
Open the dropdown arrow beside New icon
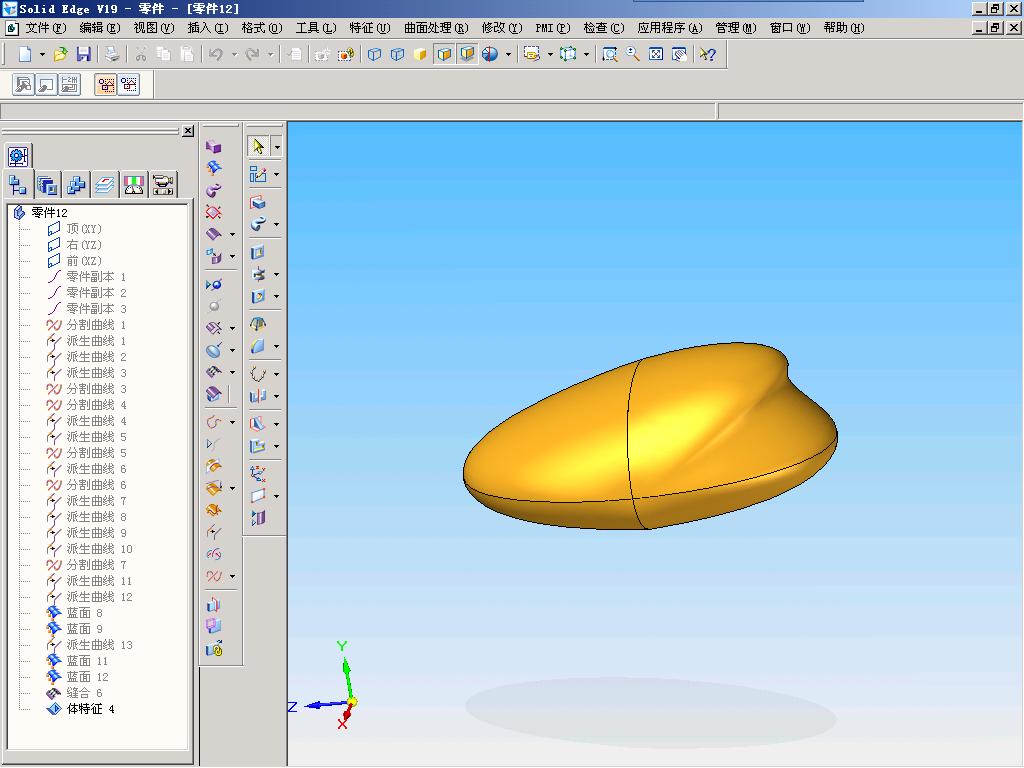pyautogui.click(x=42, y=54)
